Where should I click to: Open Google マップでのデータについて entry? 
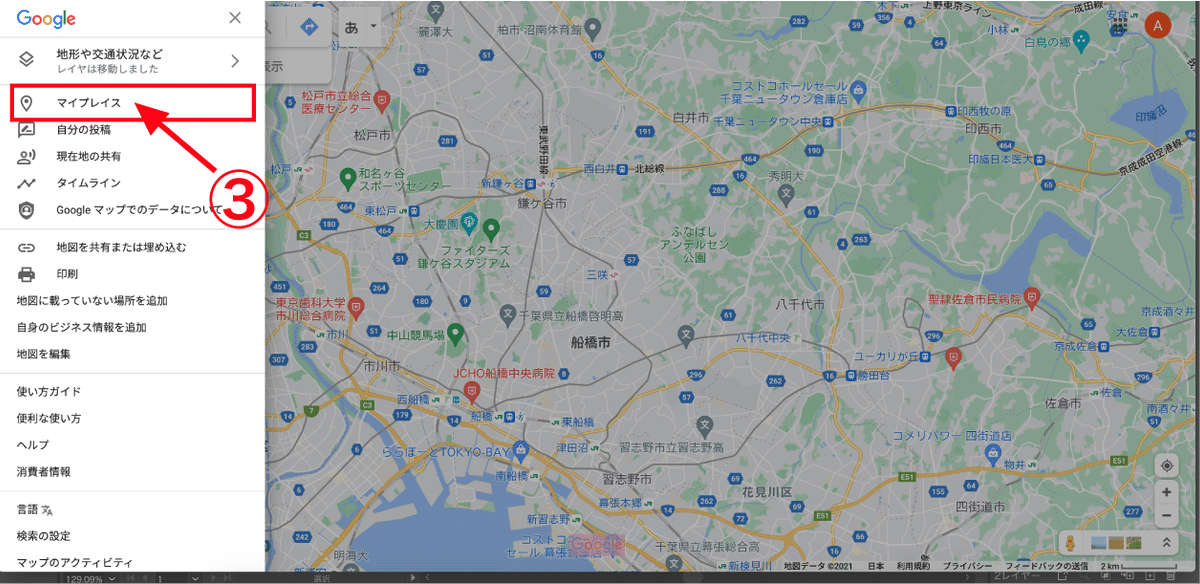pyautogui.click(x=139, y=210)
